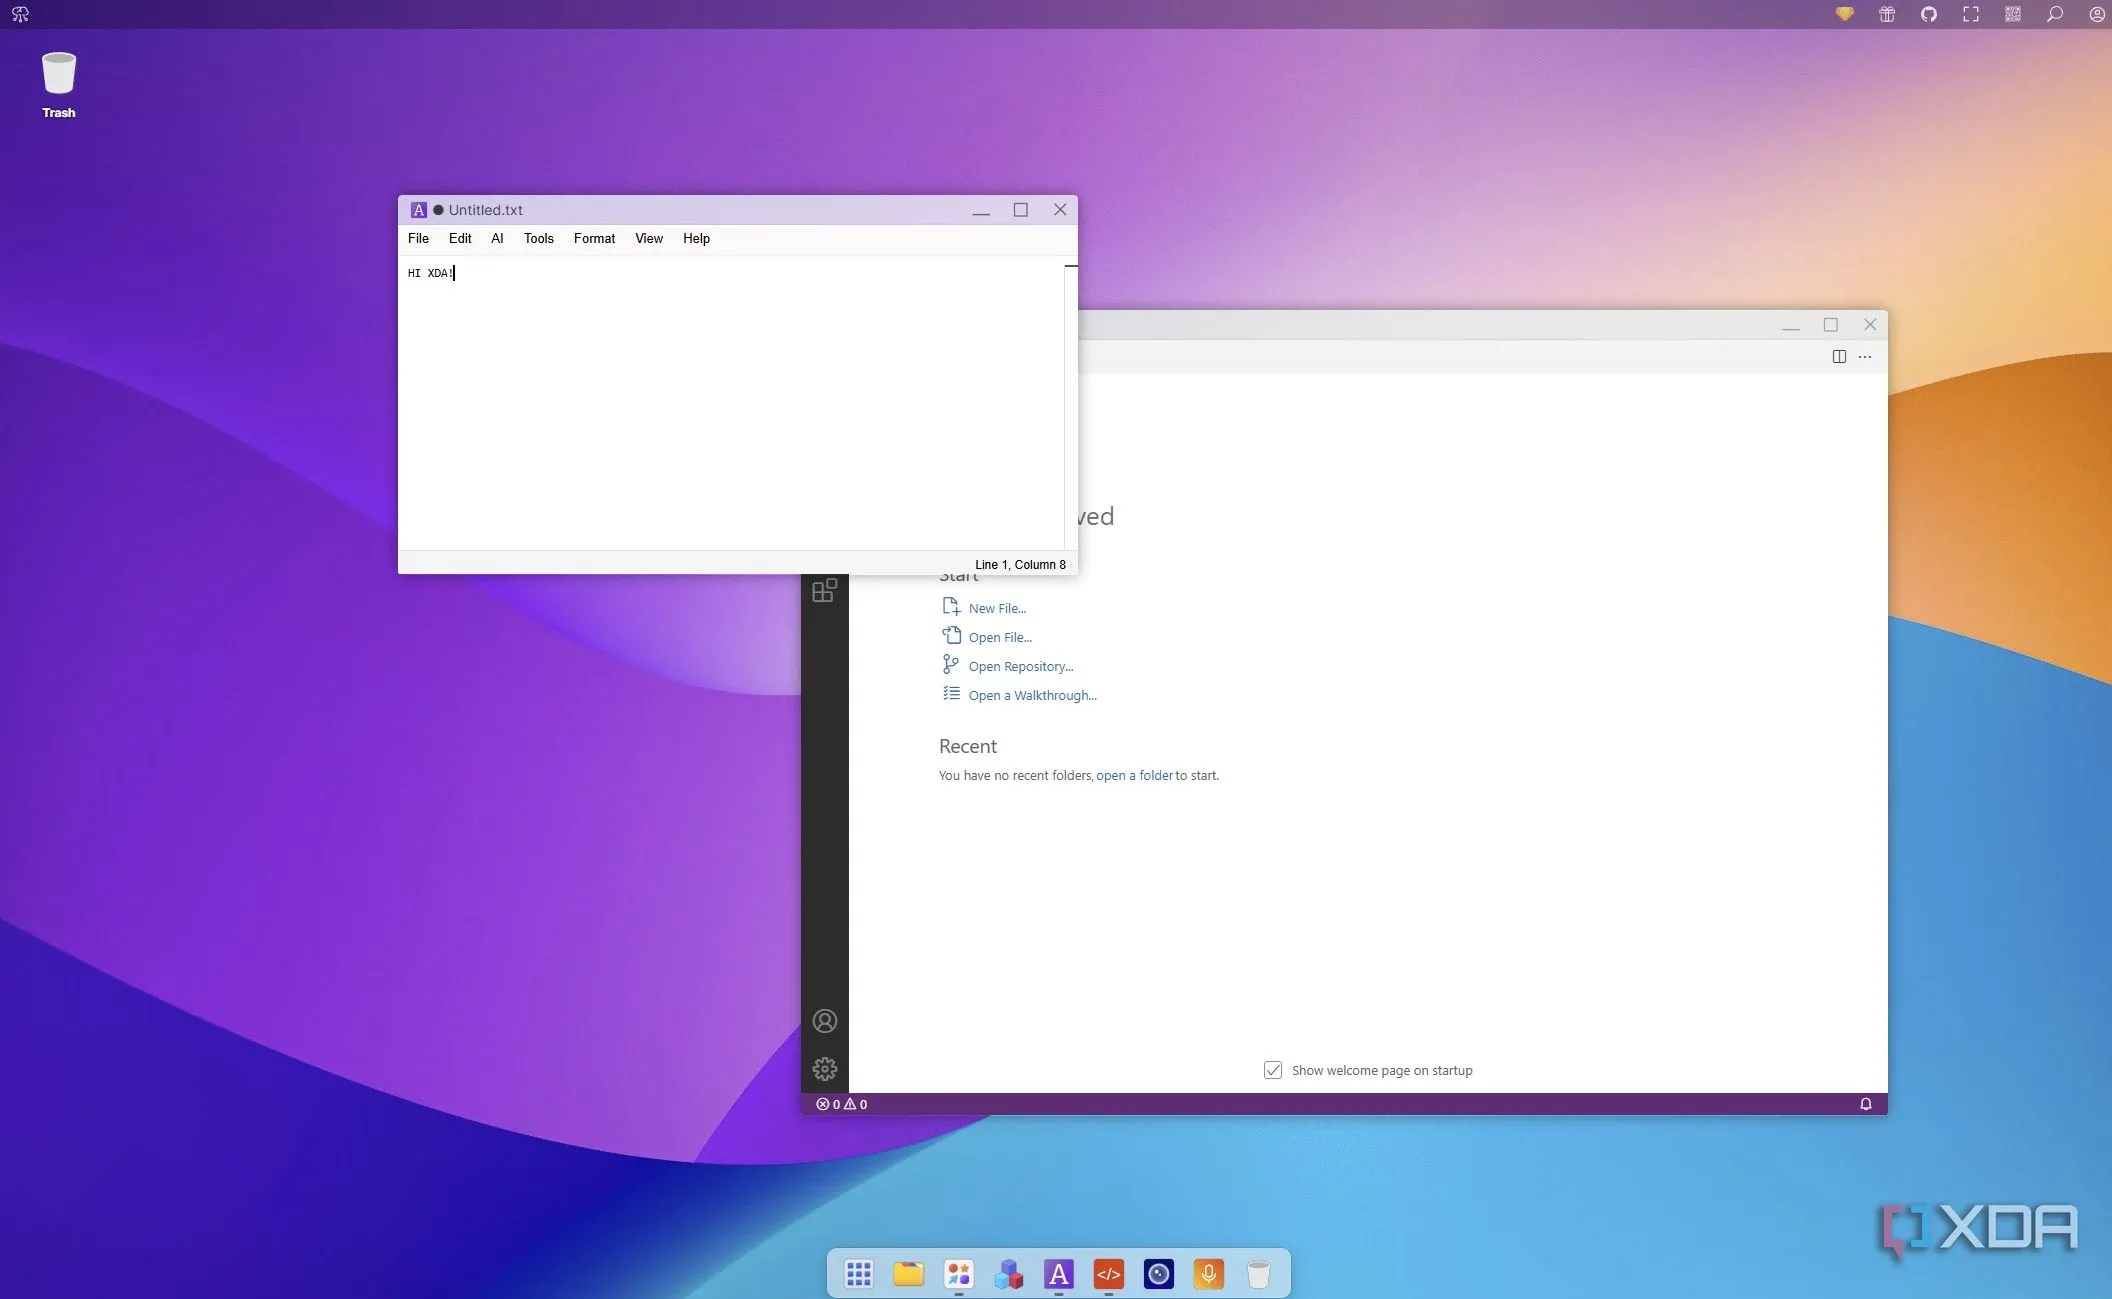Open the Manage gear in activity bar
The height and width of the screenshot is (1299, 2112).
point(824,1069)
